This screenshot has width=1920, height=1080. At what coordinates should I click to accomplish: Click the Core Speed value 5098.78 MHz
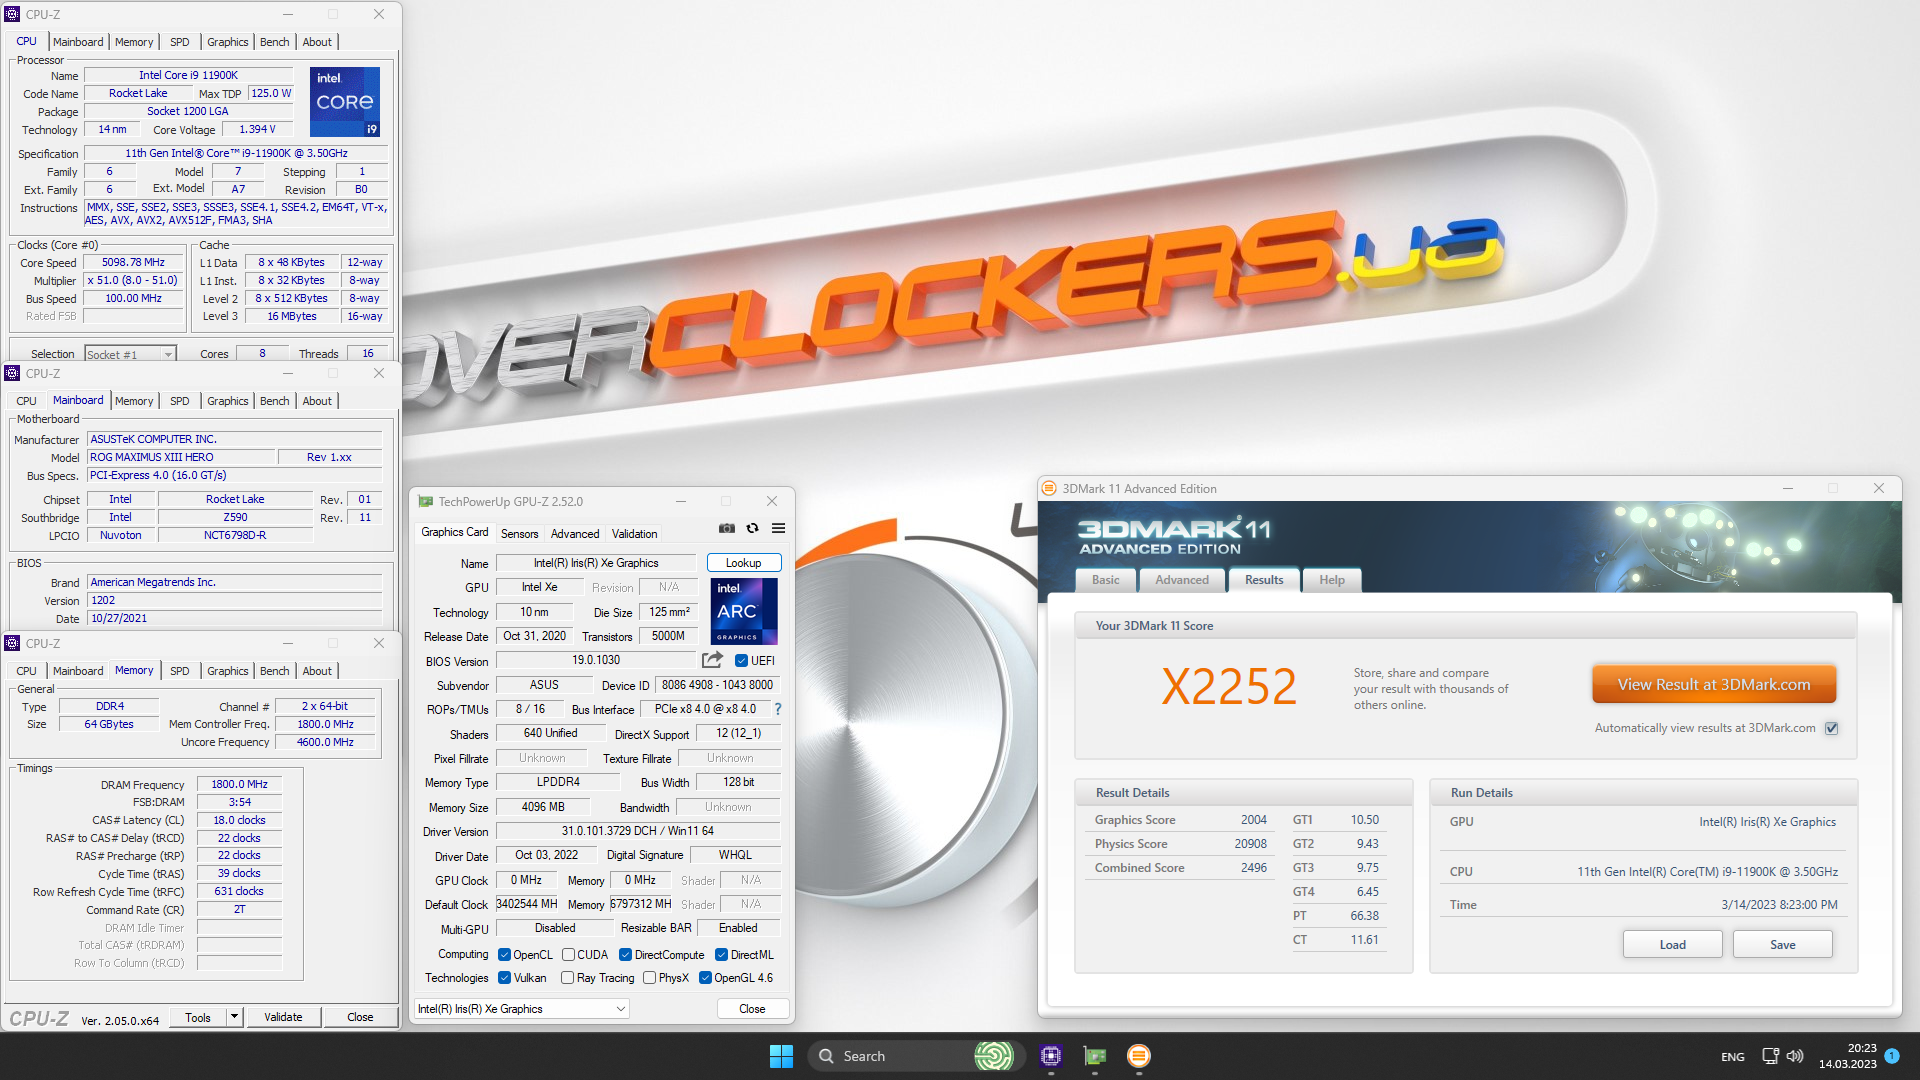[133, 262]
